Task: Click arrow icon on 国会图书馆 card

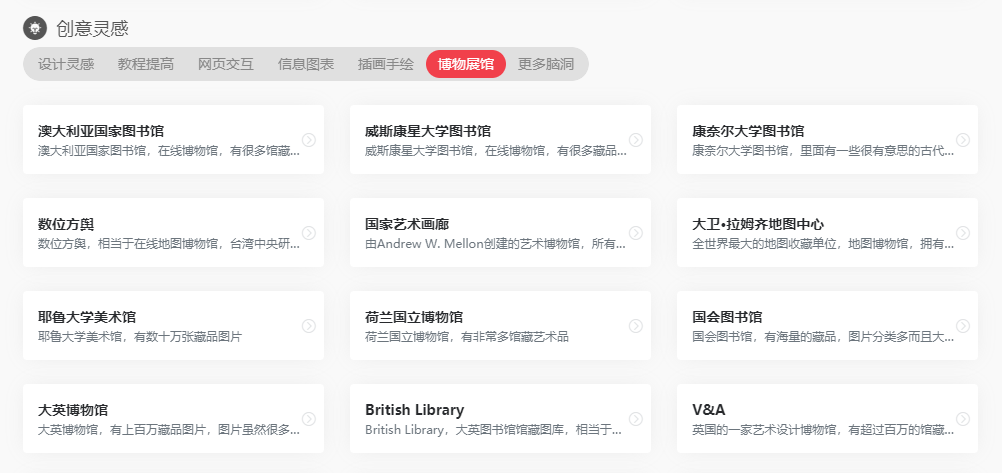Action: (x=963, y=326)
